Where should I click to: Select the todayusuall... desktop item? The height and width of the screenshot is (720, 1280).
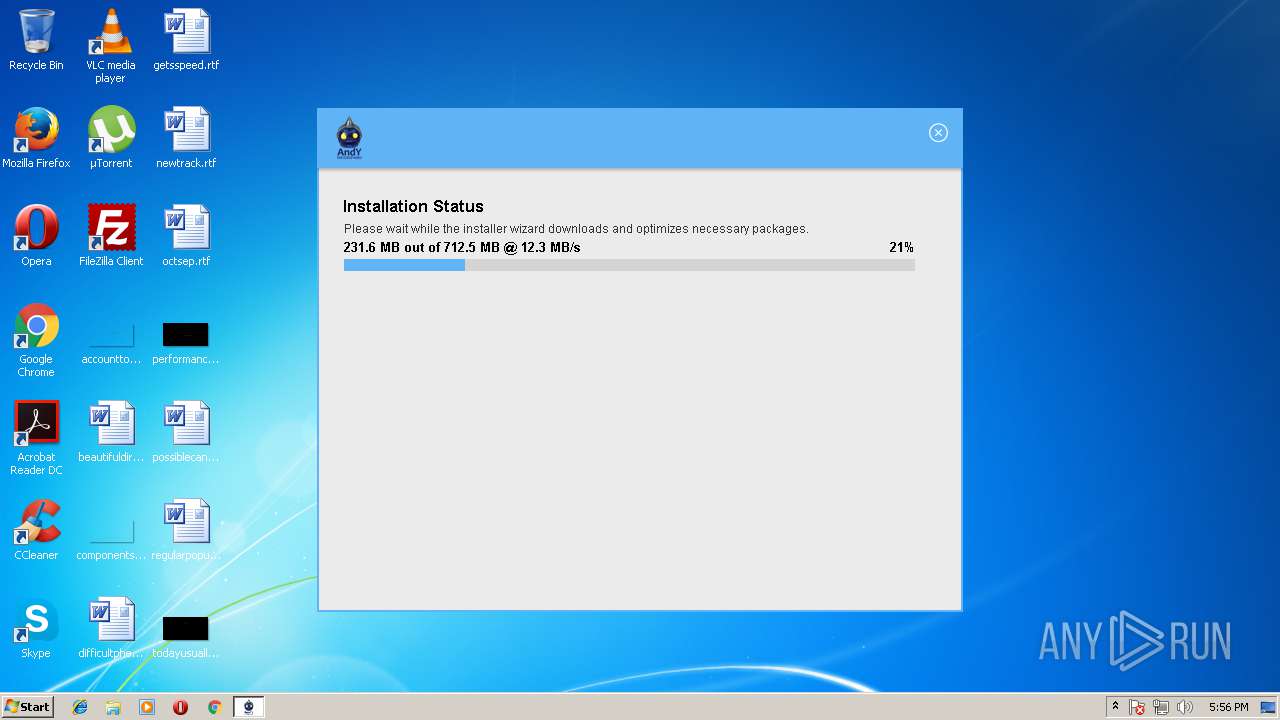(186, 636)
